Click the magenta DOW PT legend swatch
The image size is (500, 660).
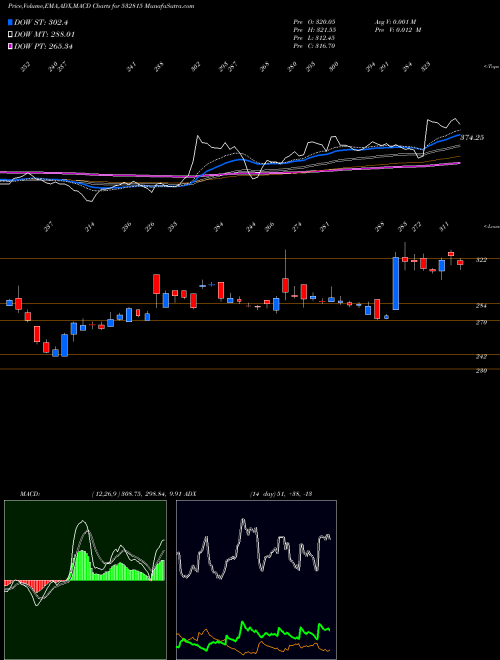pos(10,46)
